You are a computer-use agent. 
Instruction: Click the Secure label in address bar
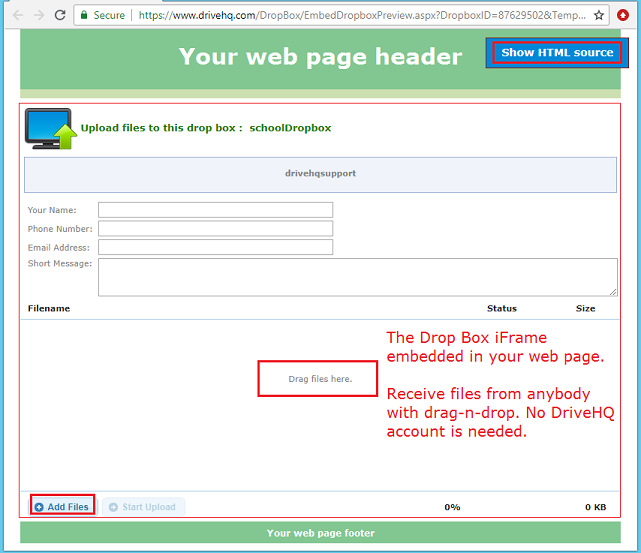[109, 15]
